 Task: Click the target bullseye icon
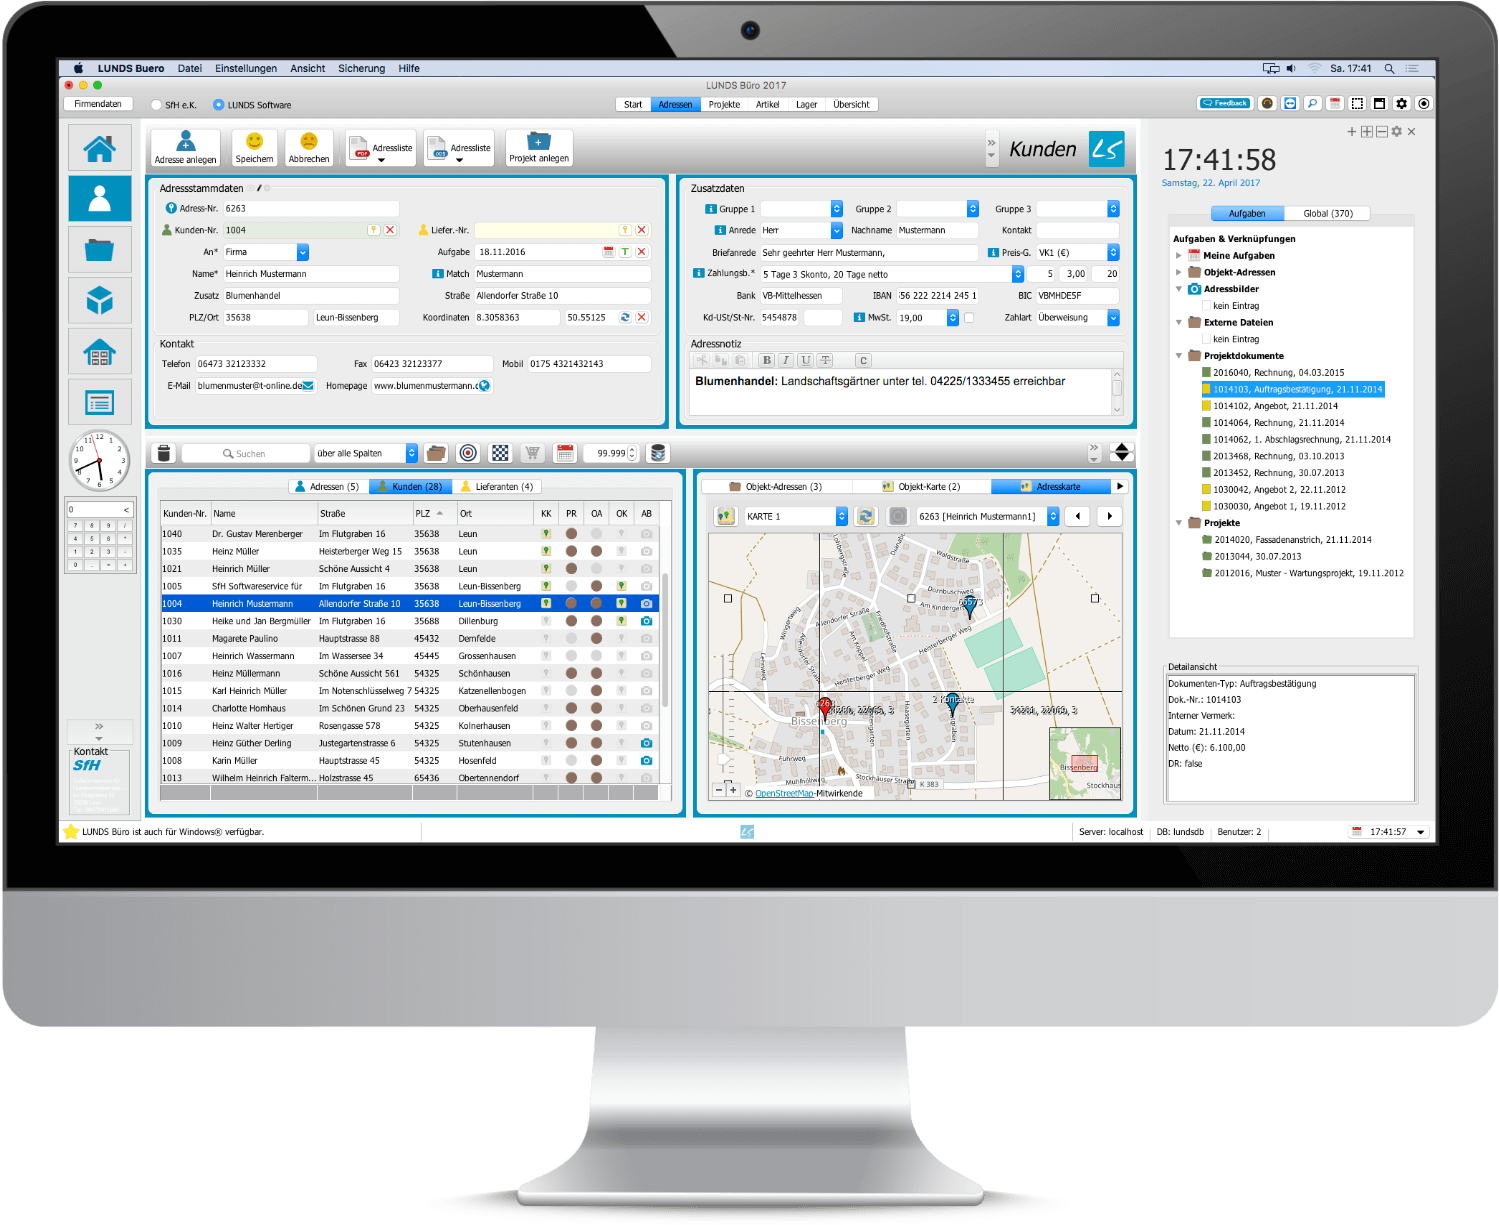tap(468, 453)
